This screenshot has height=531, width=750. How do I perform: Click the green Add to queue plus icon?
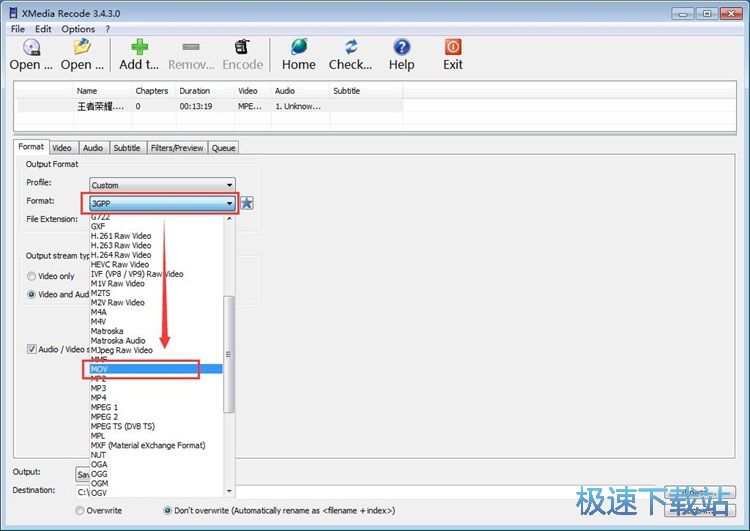coord(139,47)
